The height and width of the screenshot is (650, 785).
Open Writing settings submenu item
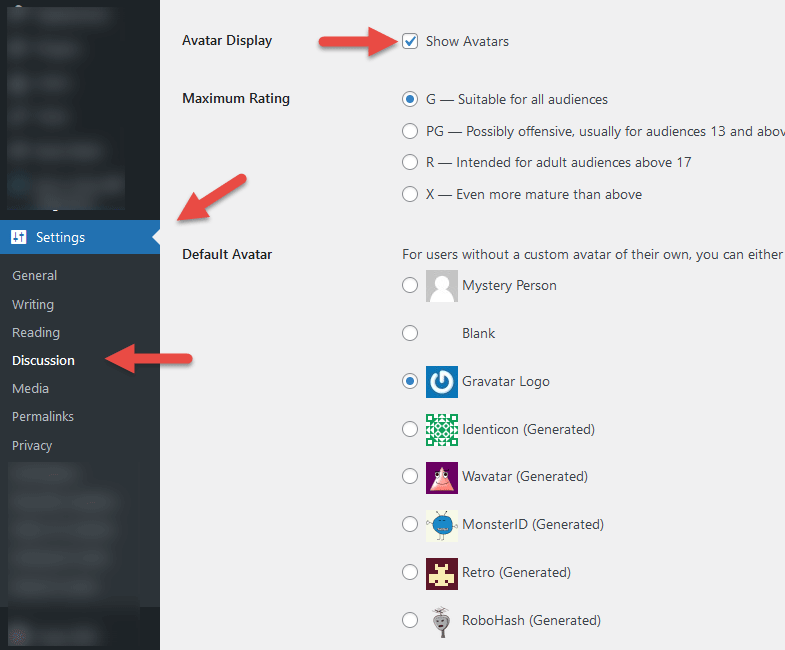(x=33, y=304)
